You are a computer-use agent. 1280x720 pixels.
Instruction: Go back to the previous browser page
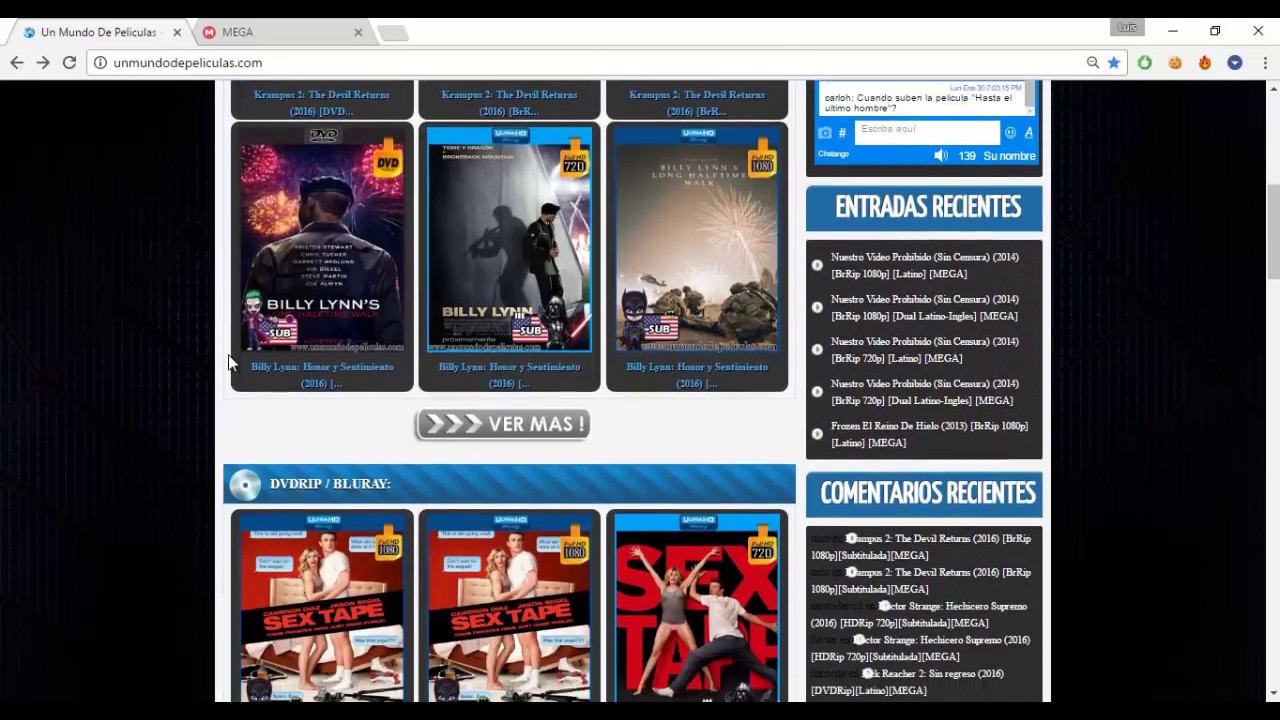point(17,62)
